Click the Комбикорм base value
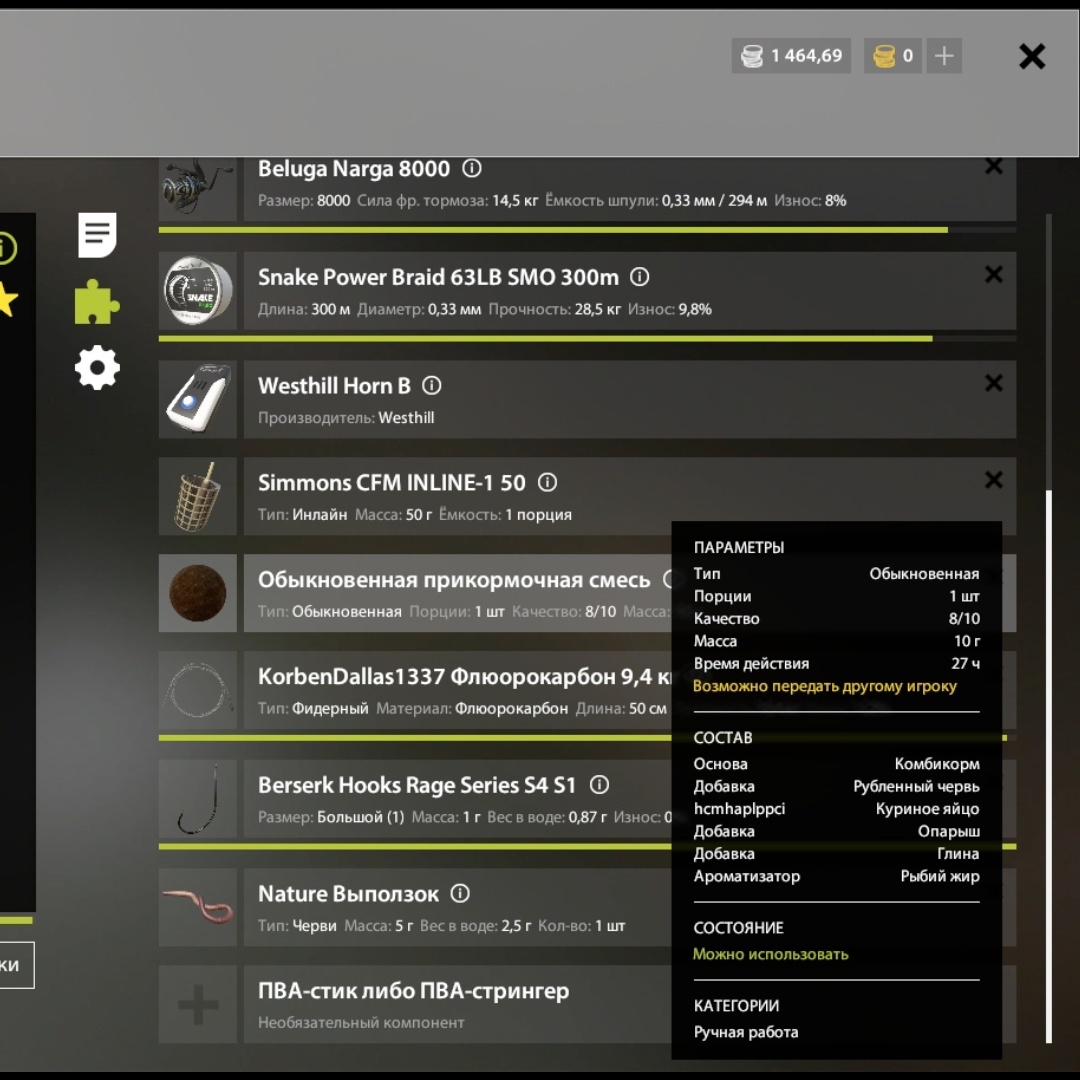The width and height of the screenshot is (1080, 1080). 937,764
